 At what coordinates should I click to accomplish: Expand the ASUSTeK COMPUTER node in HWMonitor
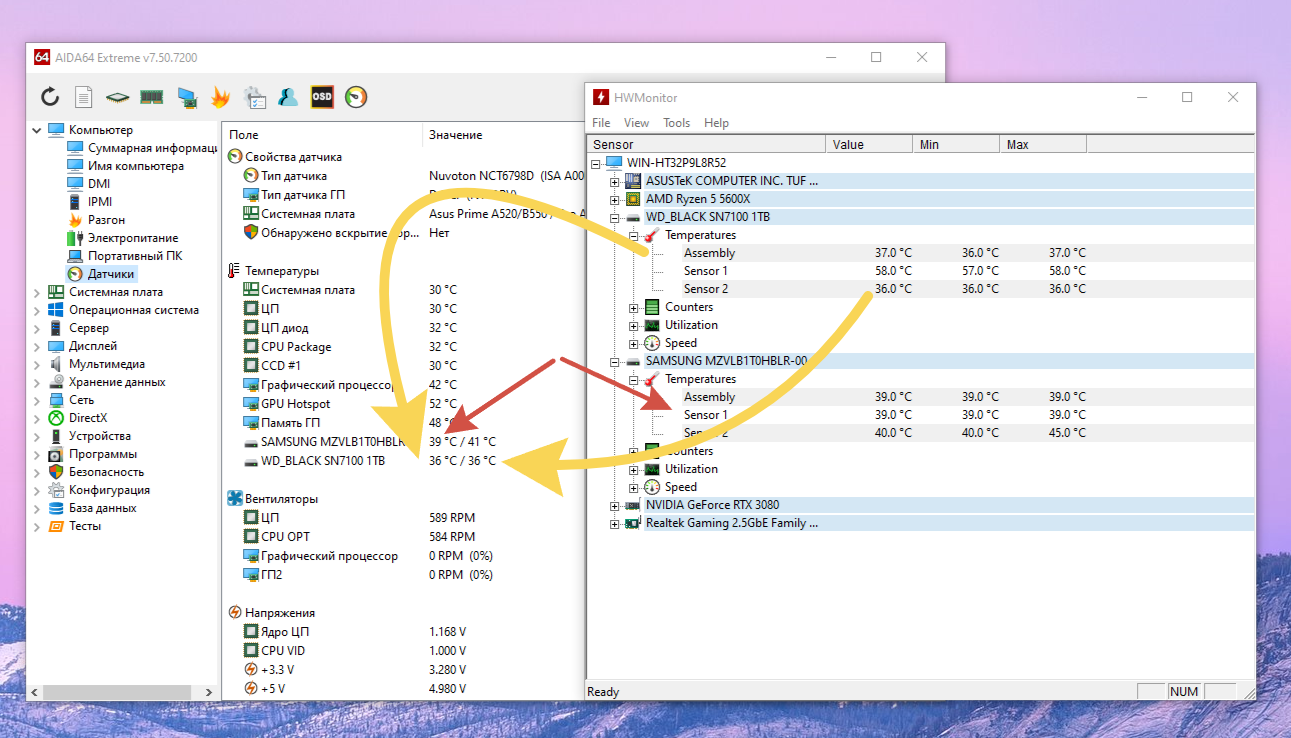tap(614, 182)
